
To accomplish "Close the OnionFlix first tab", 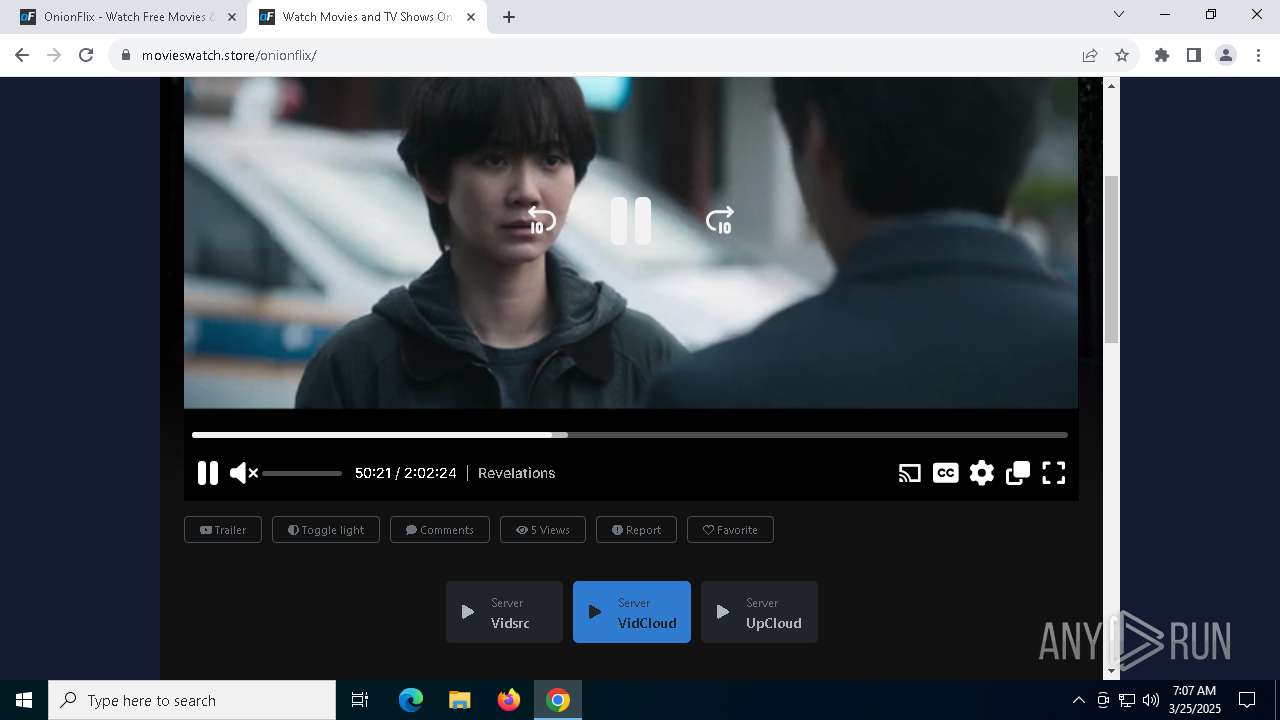I will 231,17.
